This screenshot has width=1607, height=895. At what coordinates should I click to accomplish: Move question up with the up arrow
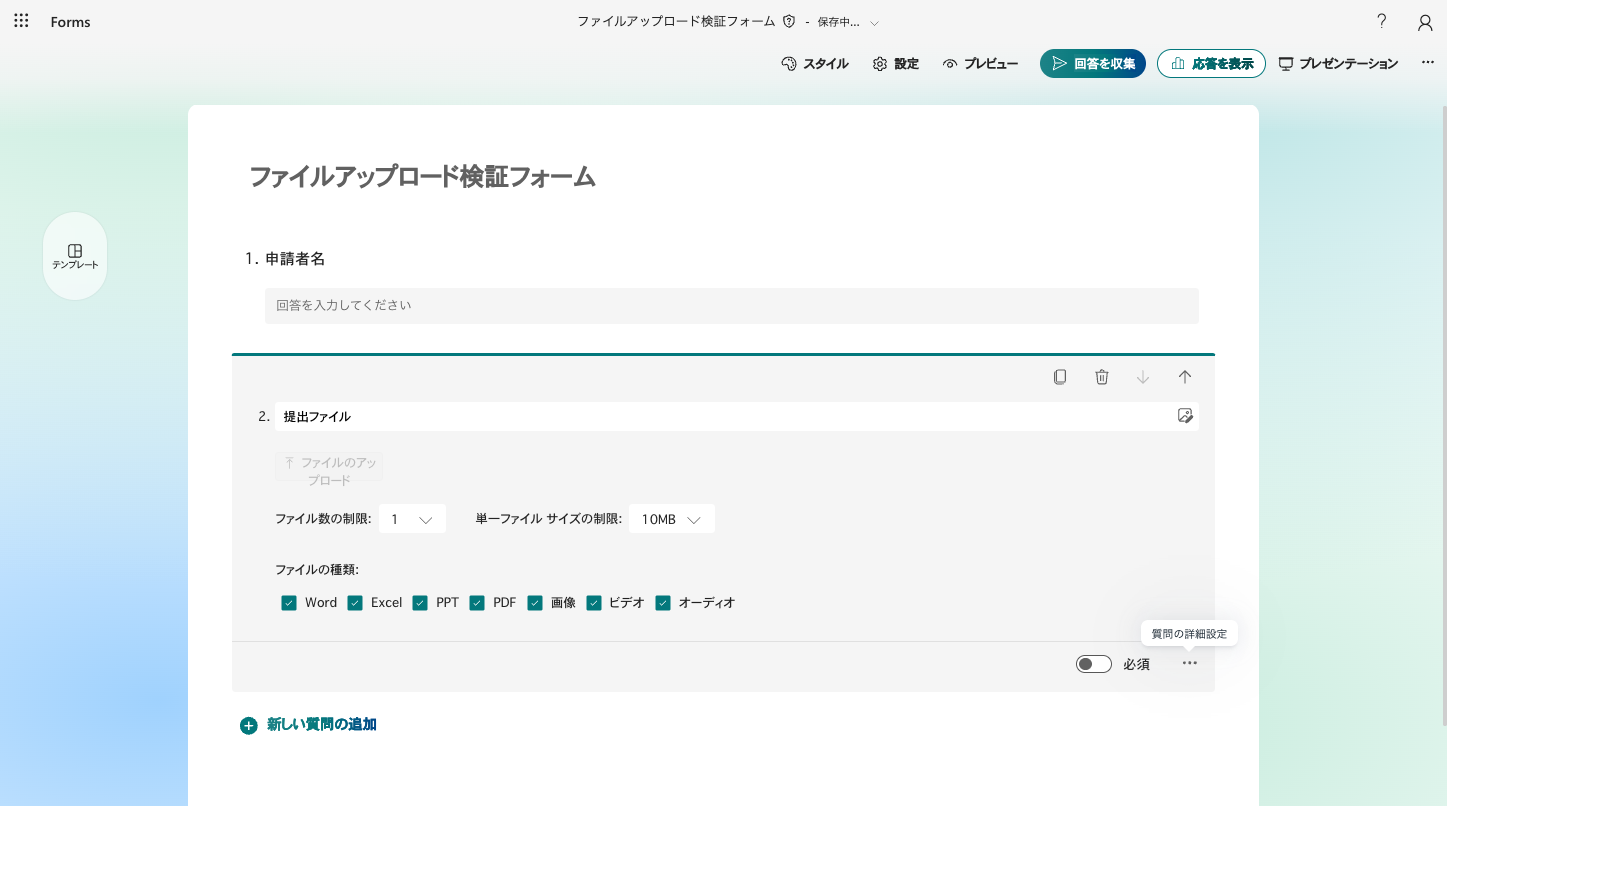pos(1185,377)
